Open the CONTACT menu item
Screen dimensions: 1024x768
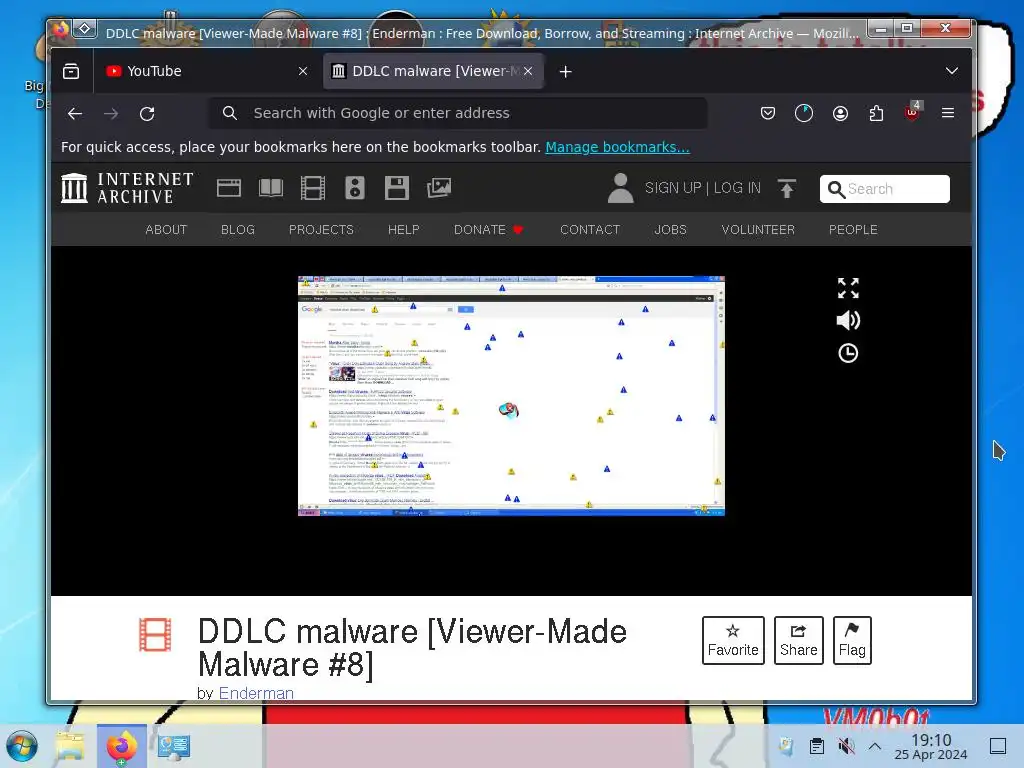point(590,230)
